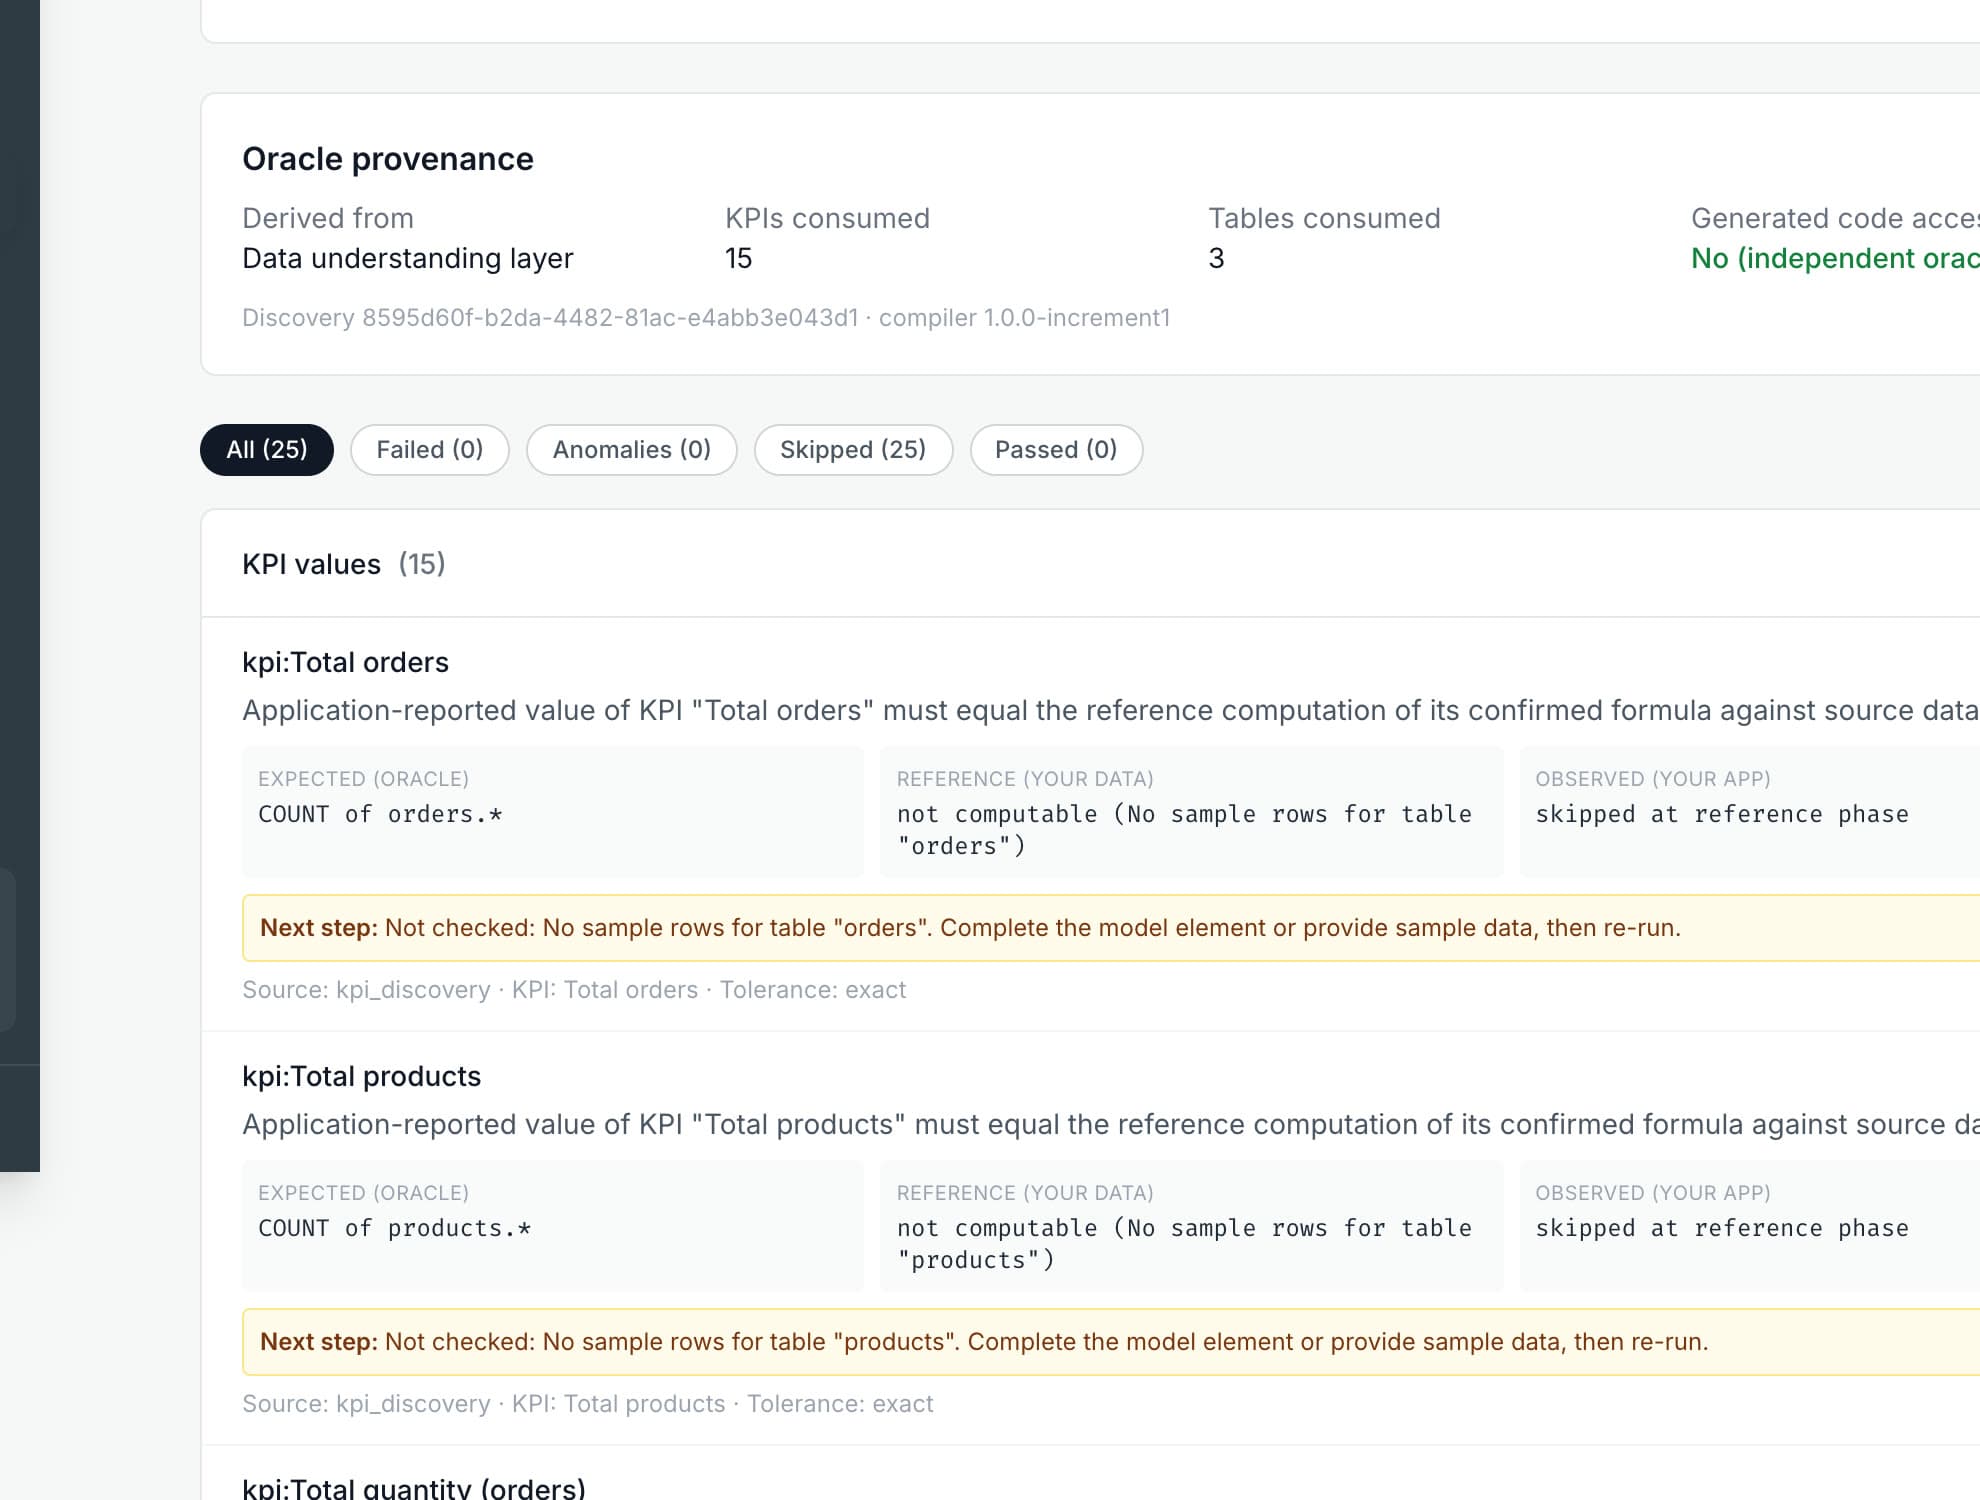Click the Derived from label
1980x1500 pixels.
pos(328,218)
